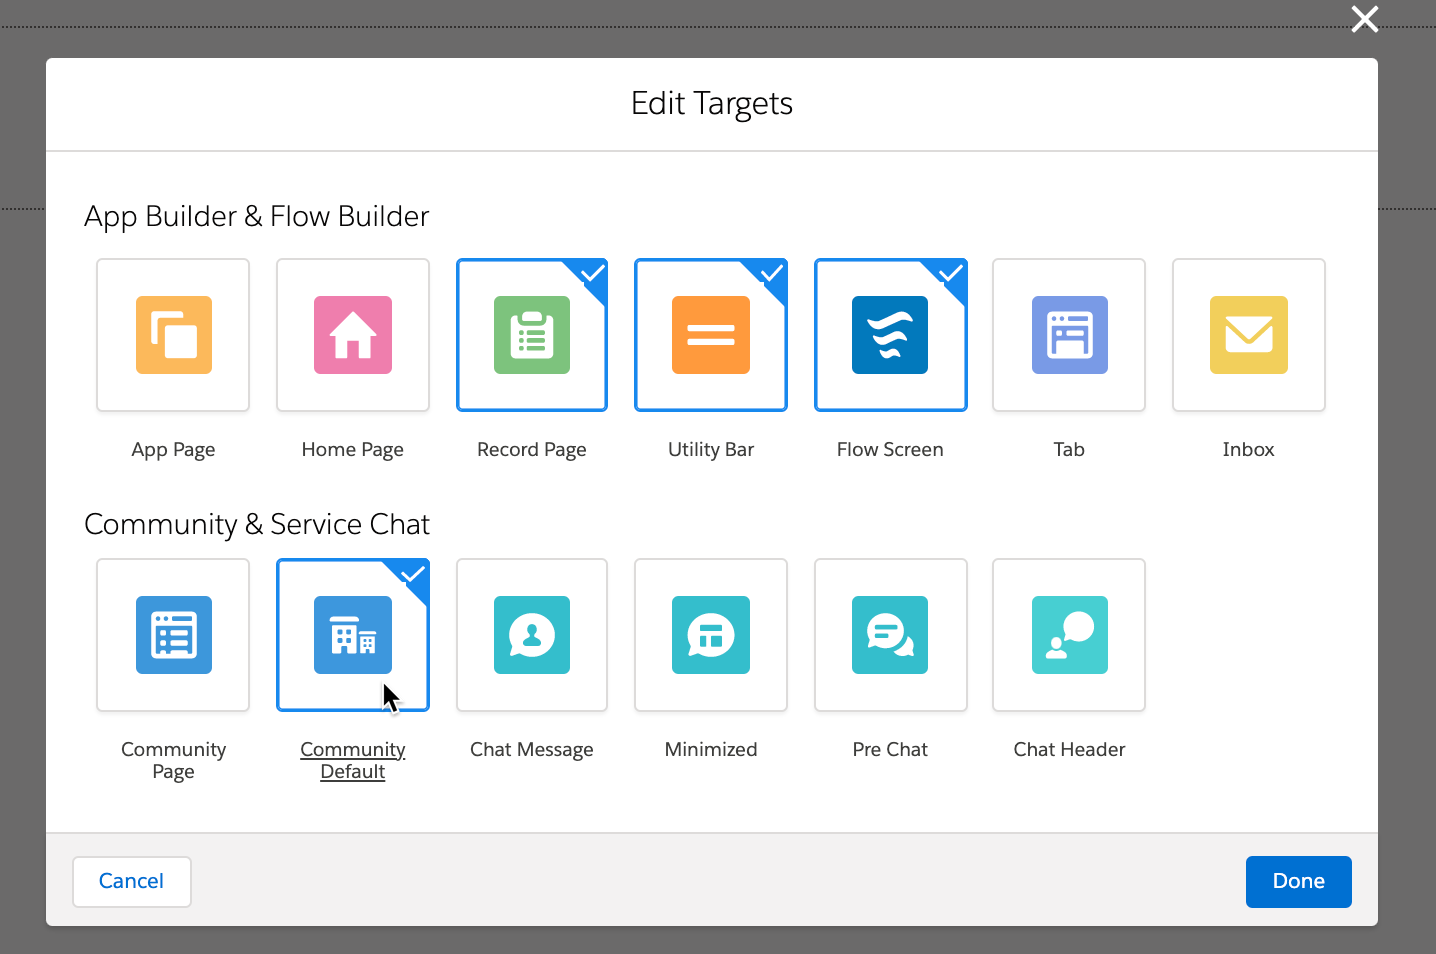Select the Inbox target
Viewport: 1436px width, 954px height.
[x=1248, y=335]
